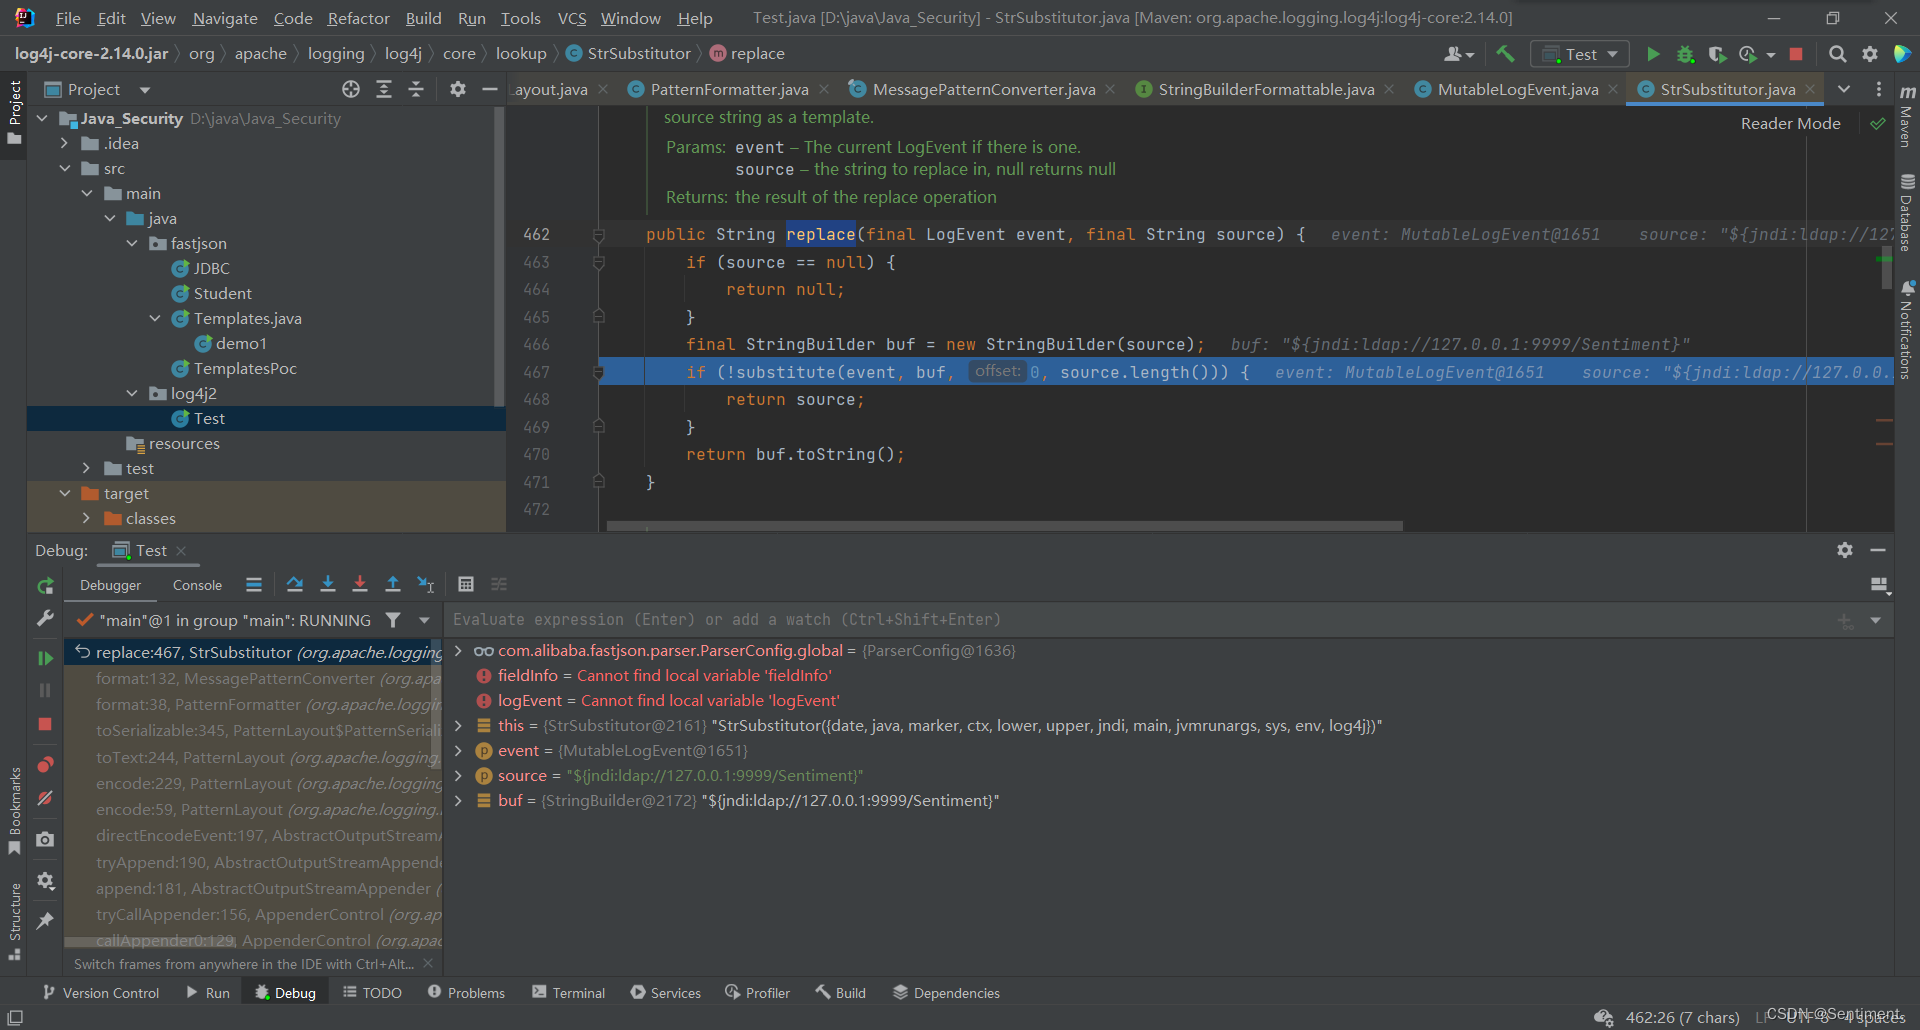Image resolution: width=1920 pixels, height=1030 pixels.
Task: Click Stop red square in debug sidebar
Action: coord(45,723)
